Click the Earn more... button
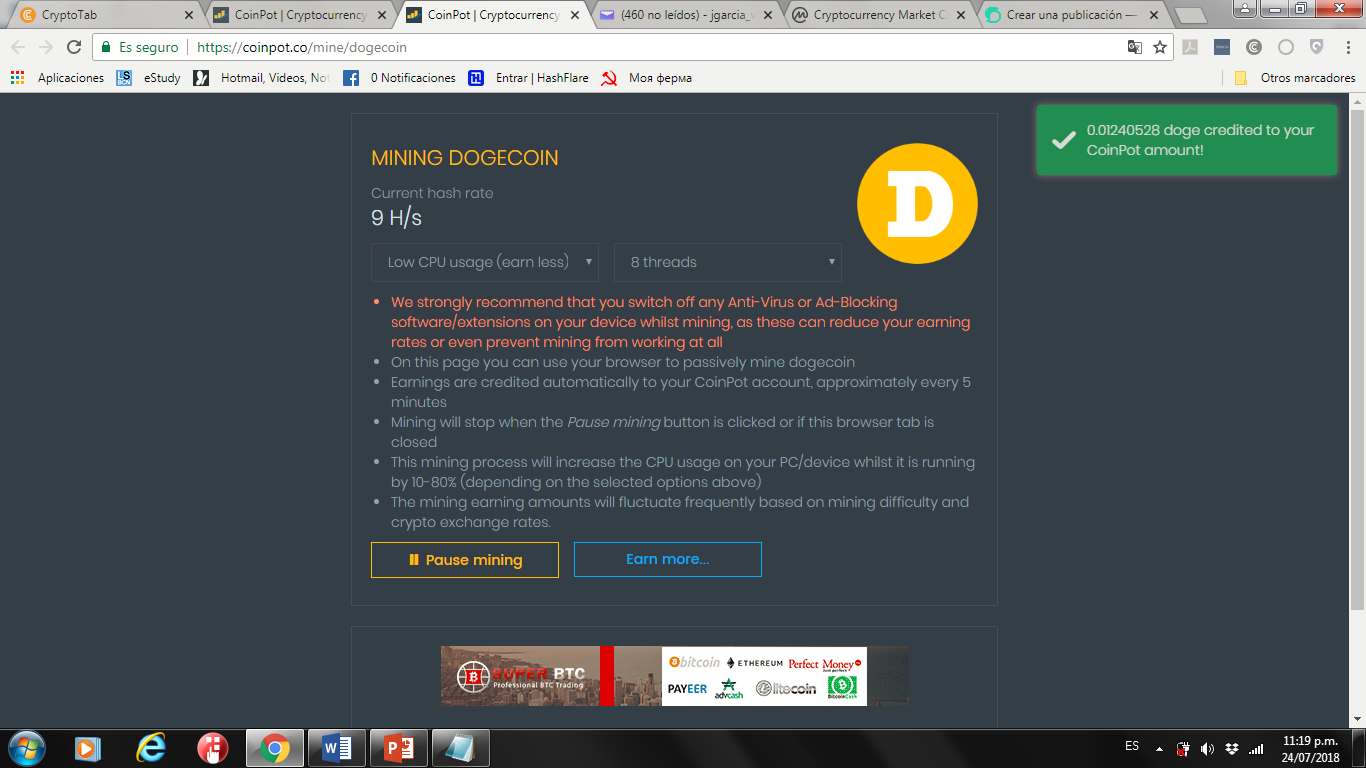 668,559
